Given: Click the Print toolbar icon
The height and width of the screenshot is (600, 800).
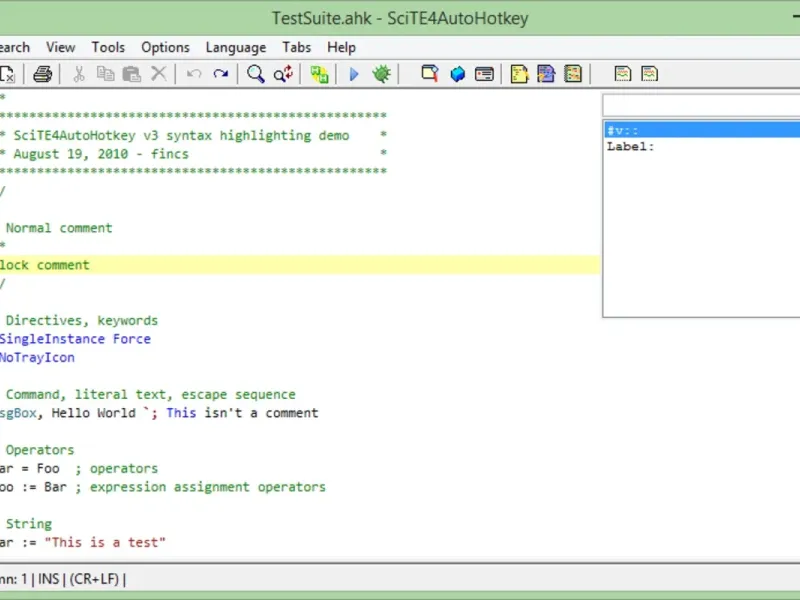Looking at the screenshot, I should 42,74.
